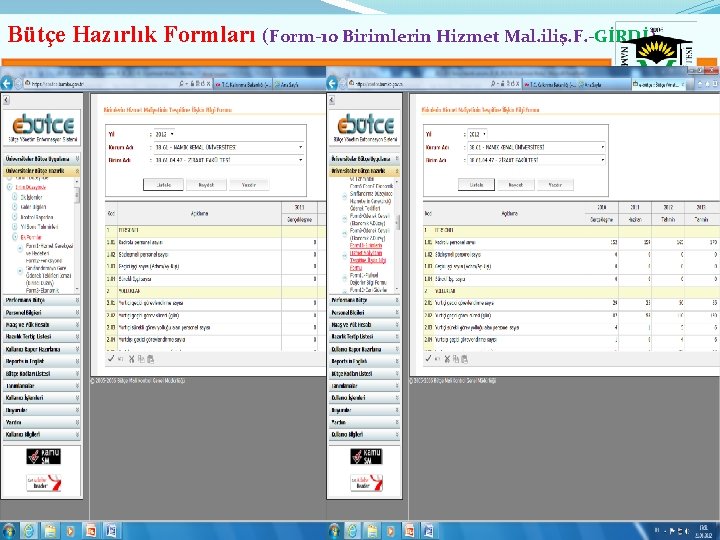Screen dimensions: 720x540
Task: Open the Birim Adı dropdown in the left form
Action: click(229, 160)
